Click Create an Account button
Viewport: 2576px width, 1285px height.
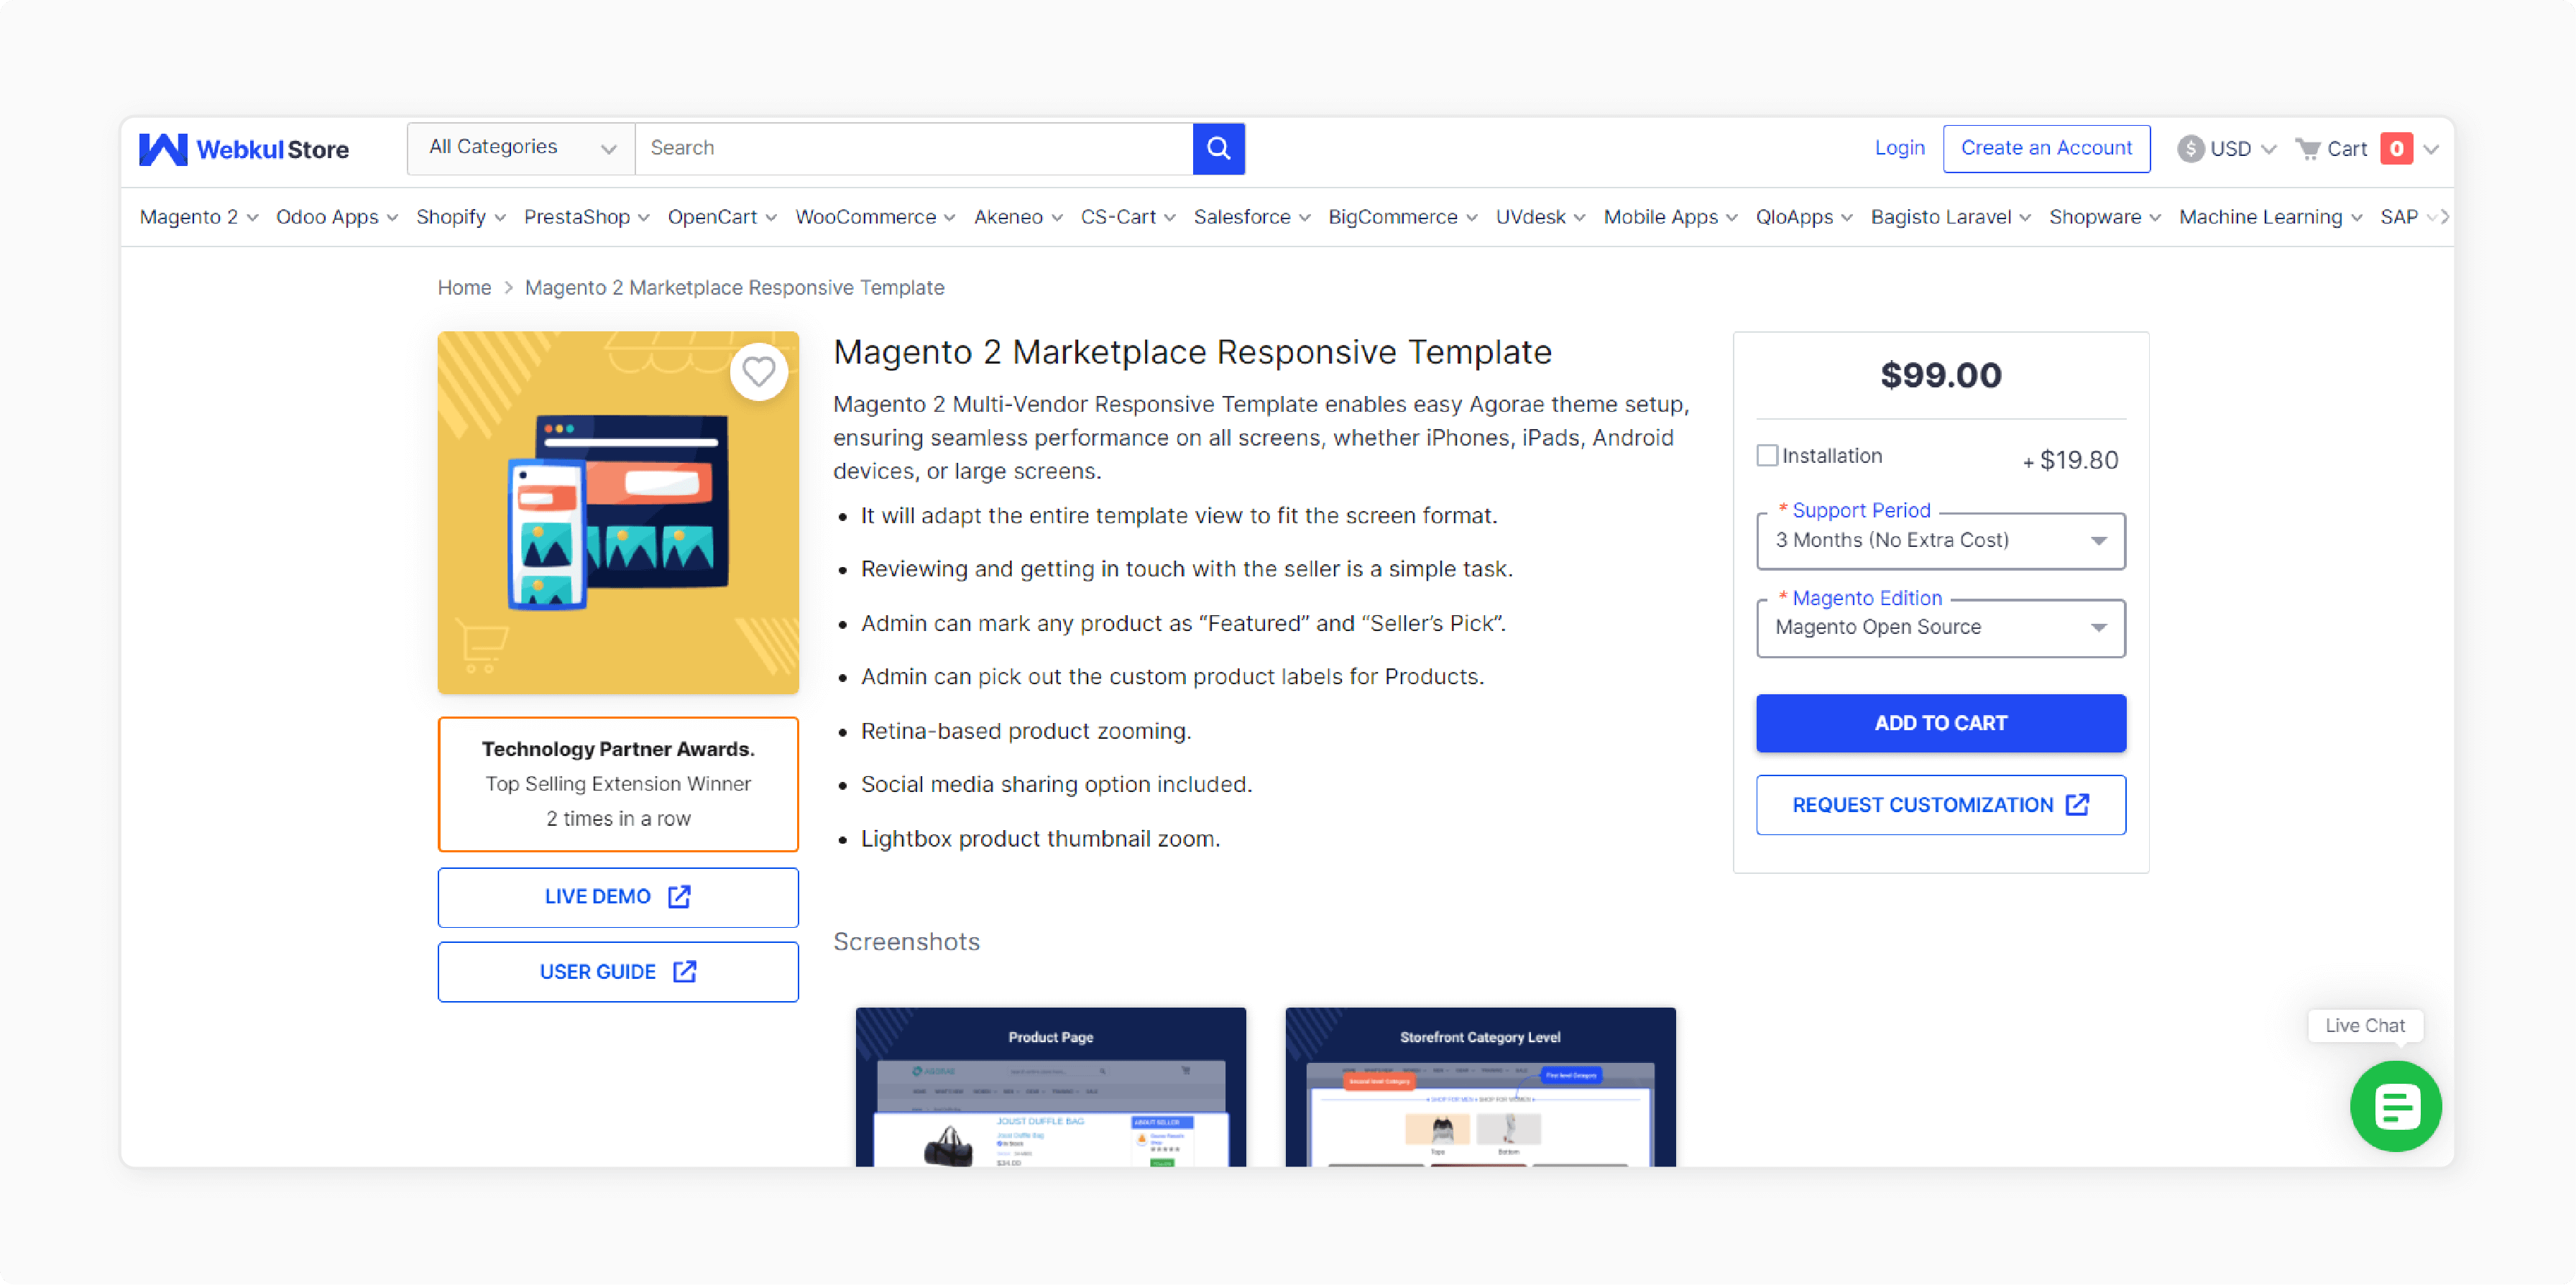tap(2046, 148)
